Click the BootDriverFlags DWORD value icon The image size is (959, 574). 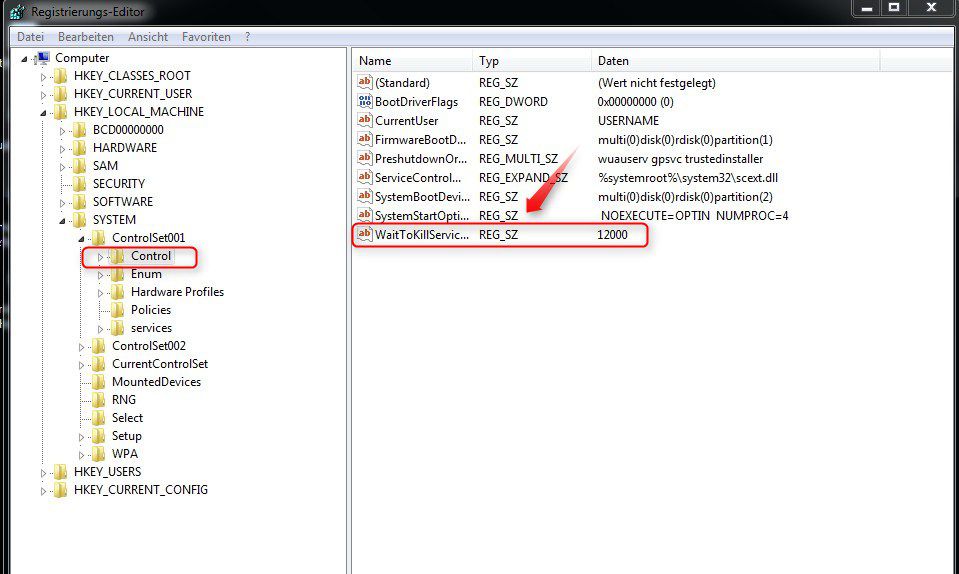click(365, 101)
